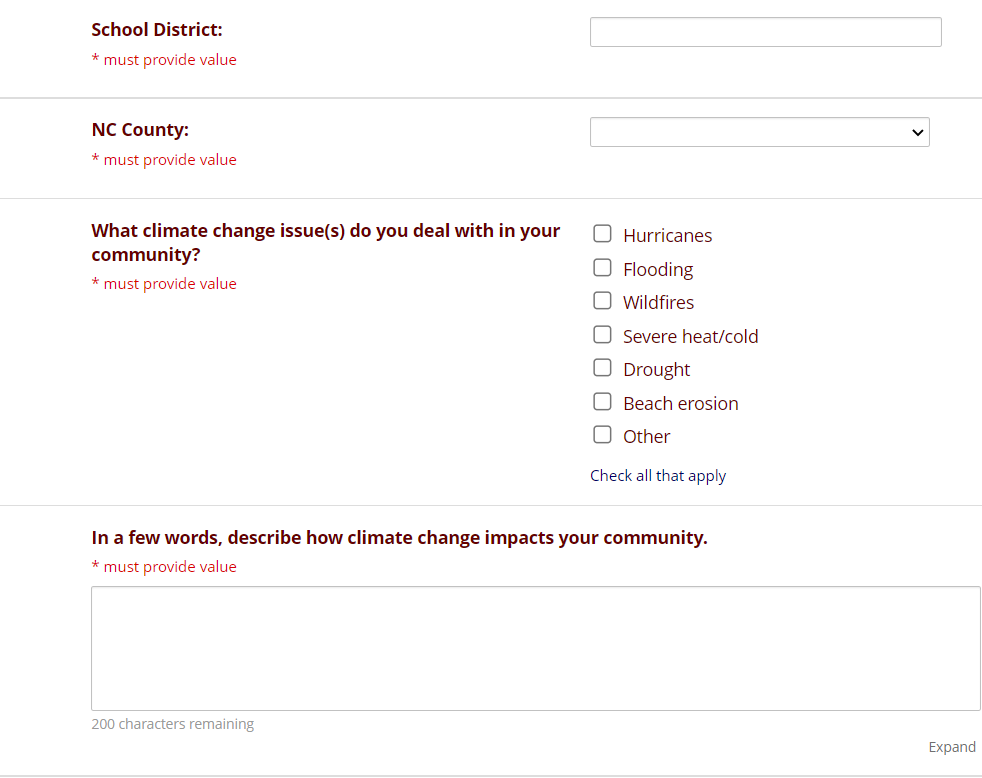Click the 'School District:' field label
The height and width of the screenshot is (778, 982).
[157, 30]
